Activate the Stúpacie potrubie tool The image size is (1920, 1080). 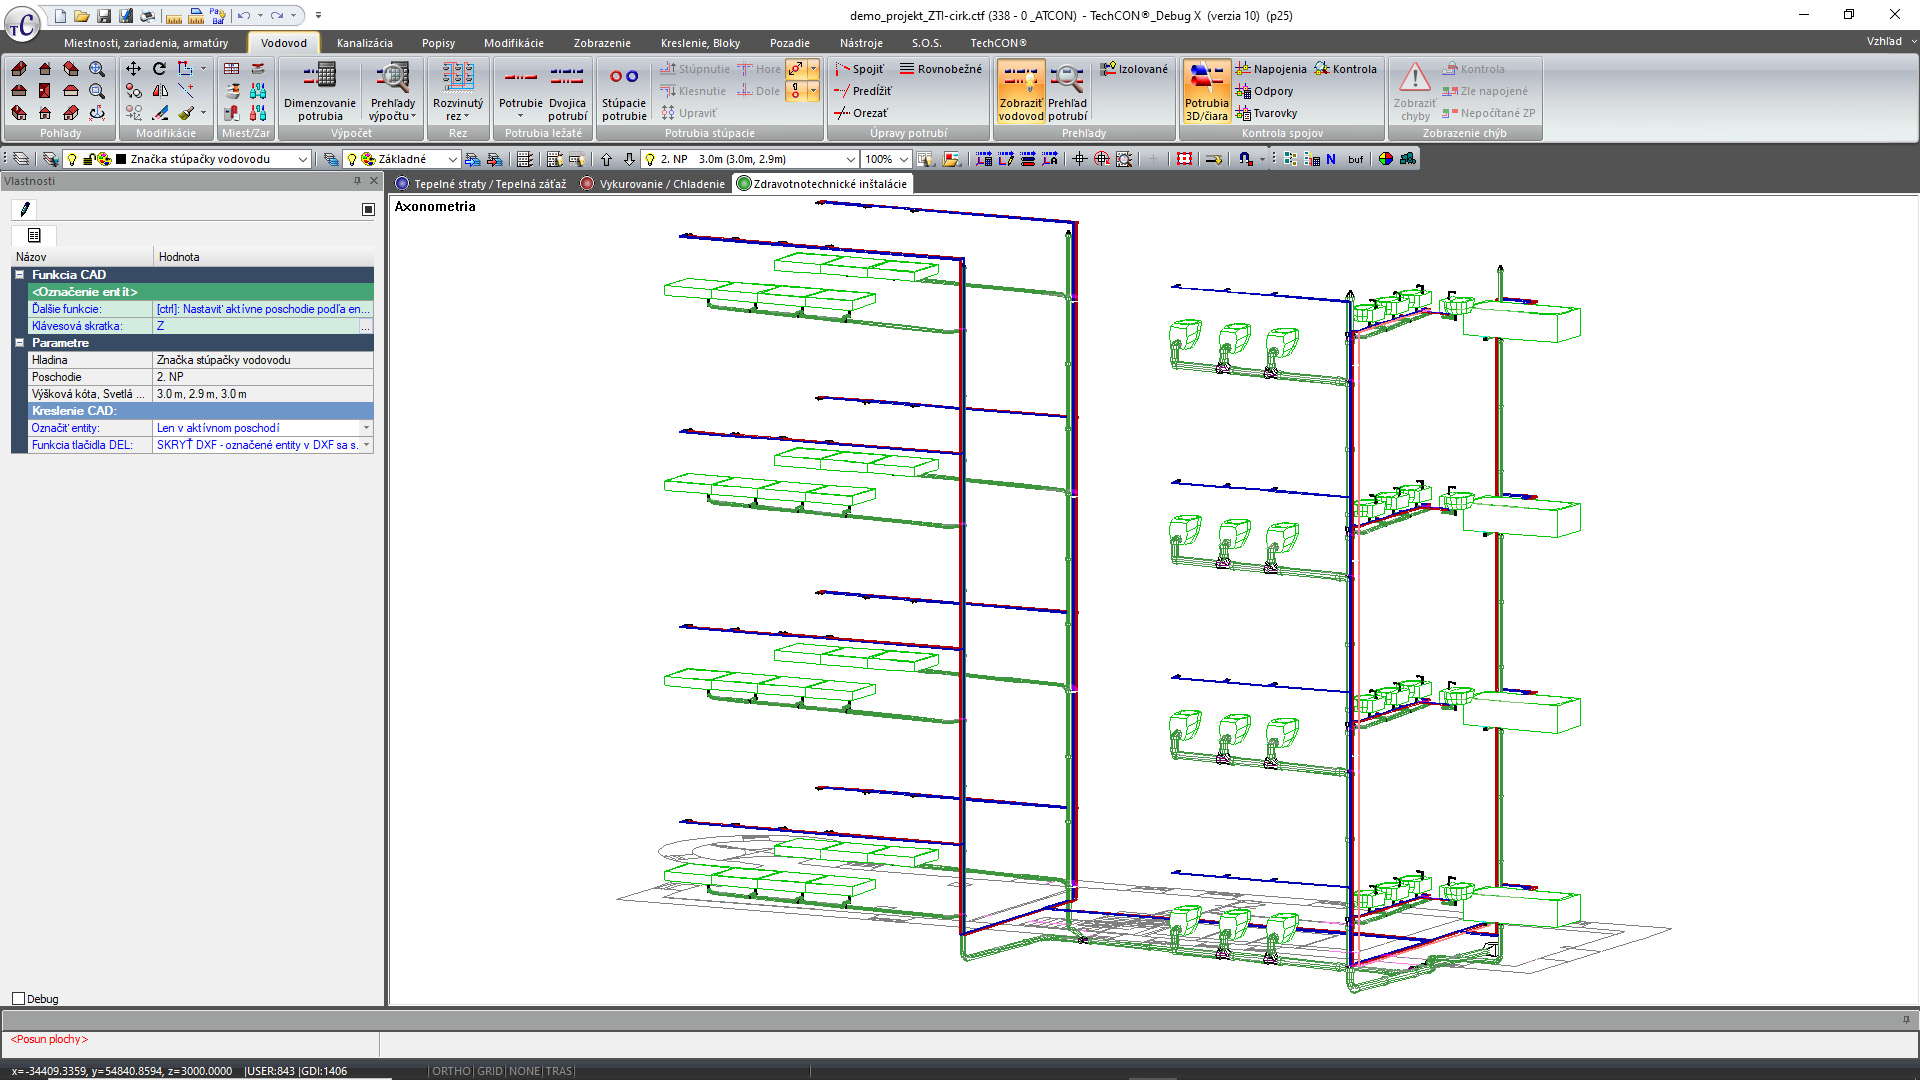click(x=623, y=92)
